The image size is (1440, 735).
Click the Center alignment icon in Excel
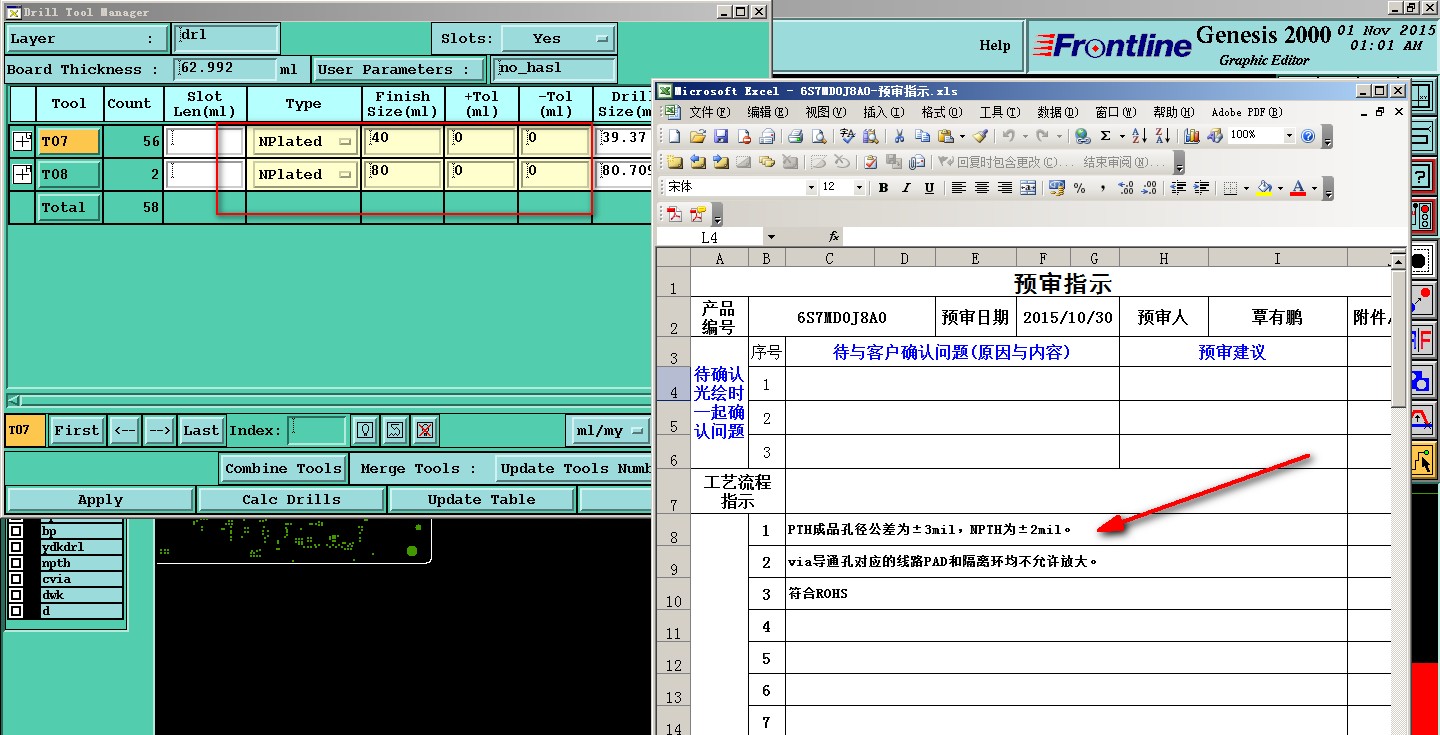[x=981, y=187]
